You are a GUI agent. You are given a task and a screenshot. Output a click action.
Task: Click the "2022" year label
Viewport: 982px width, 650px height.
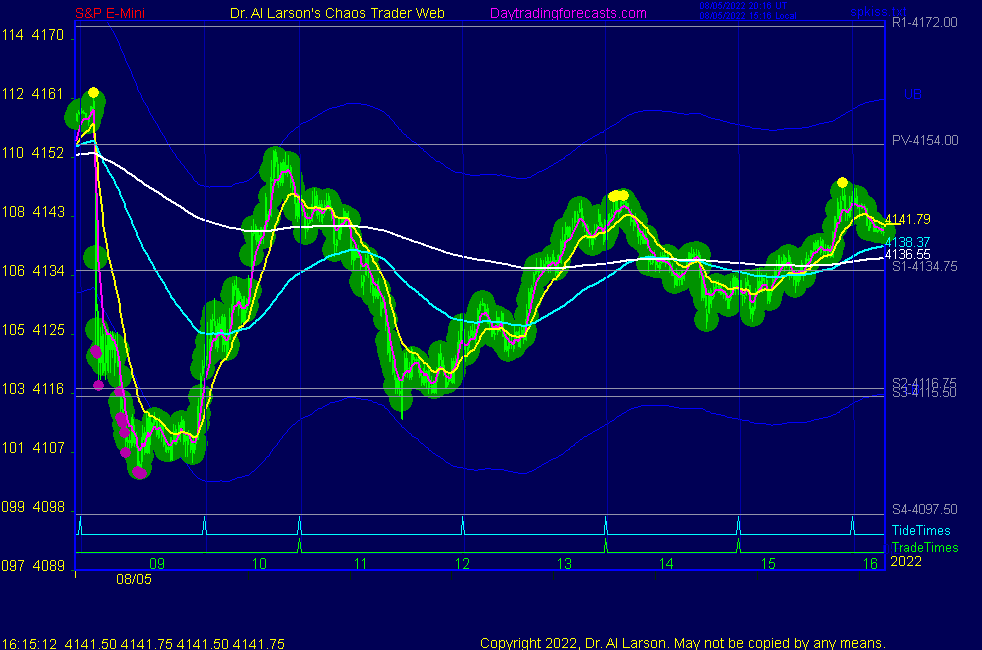[906, 561]
